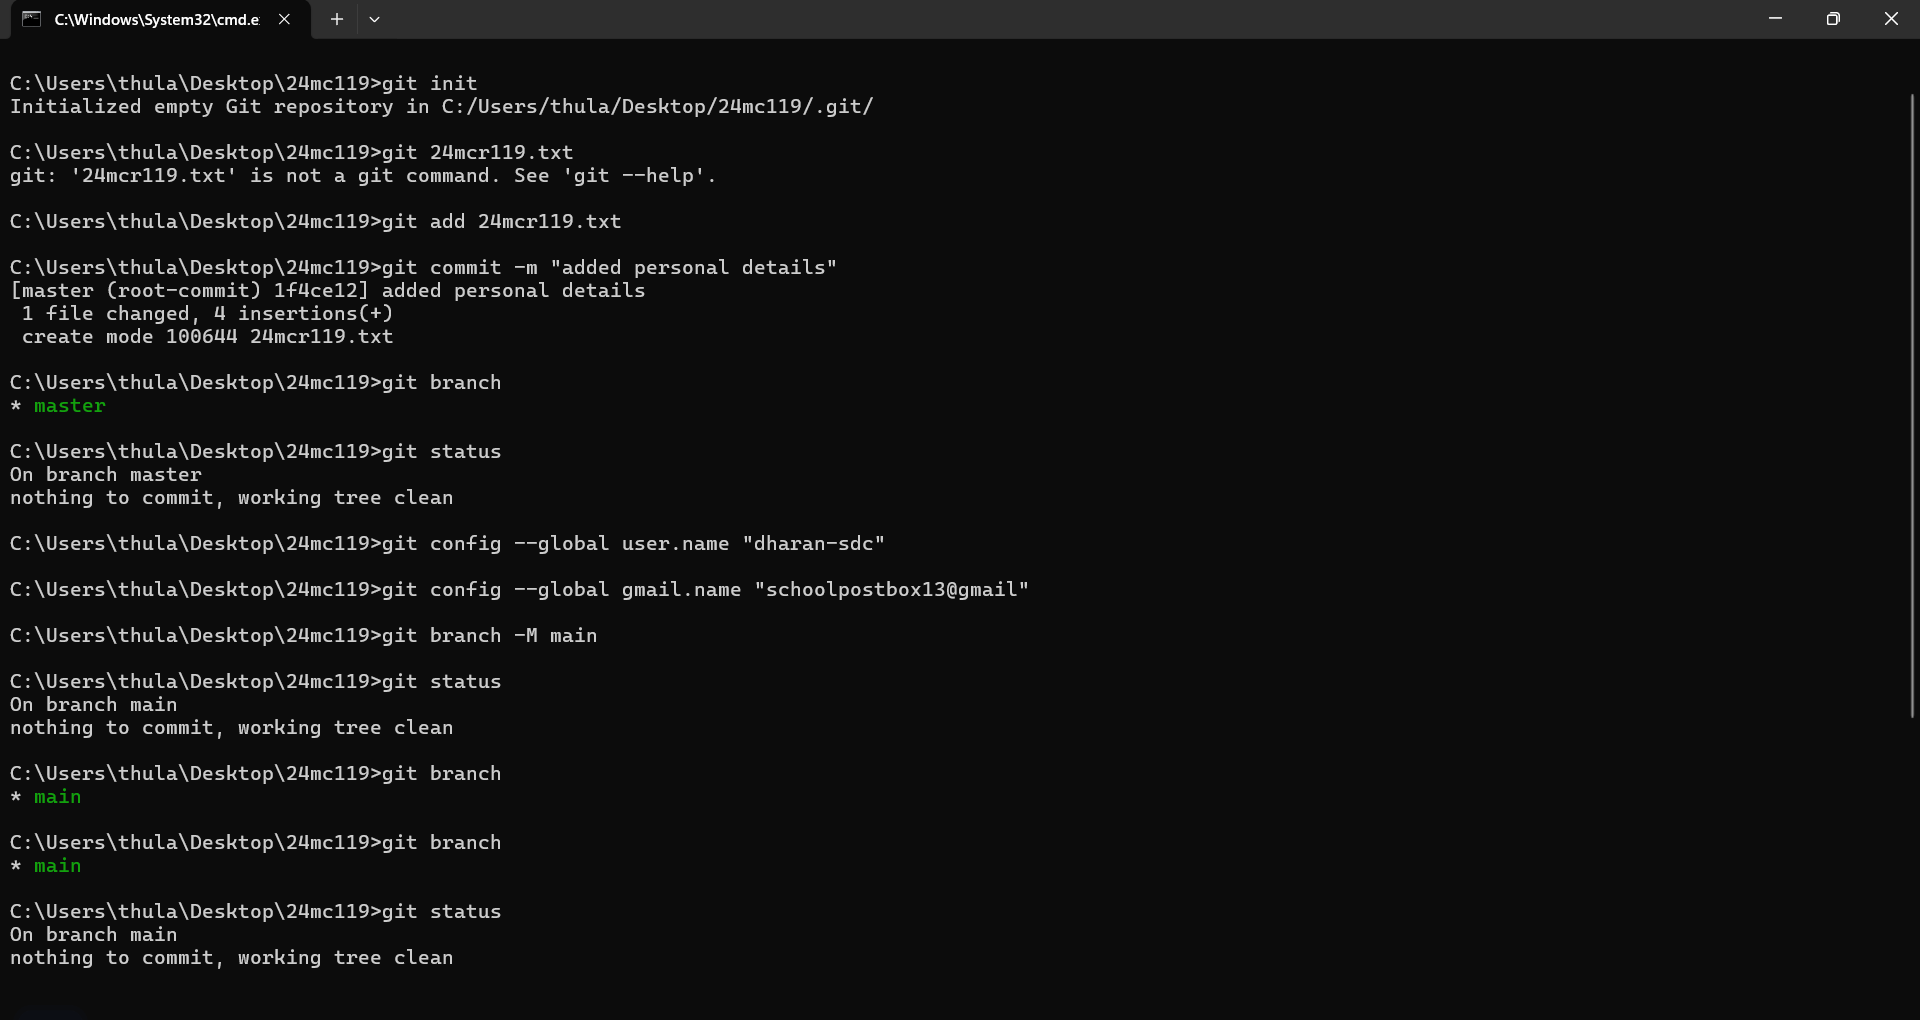Click 'Initialized empty Git repository' output line

442,107
